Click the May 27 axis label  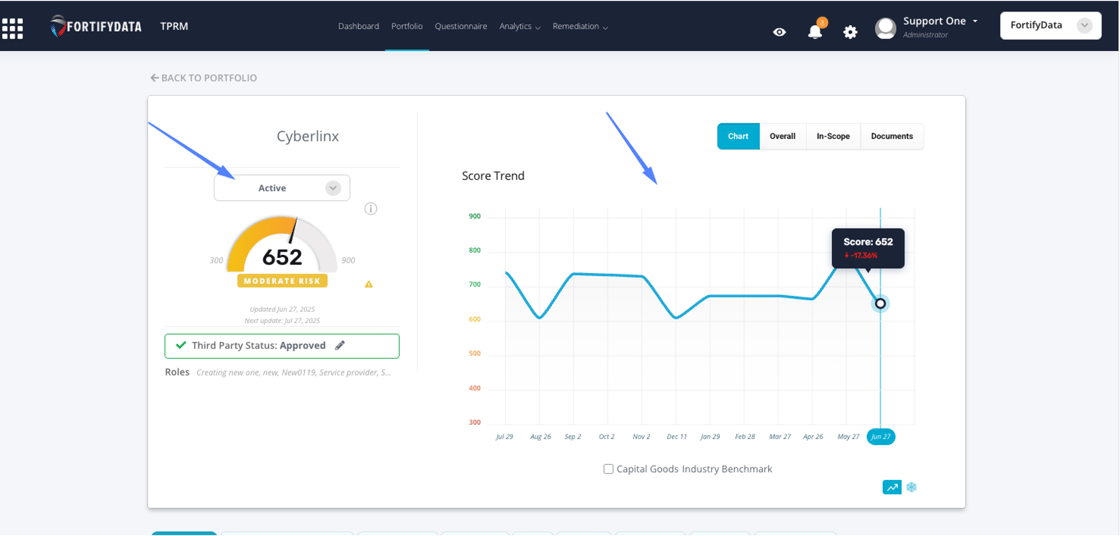pos(848,437)
